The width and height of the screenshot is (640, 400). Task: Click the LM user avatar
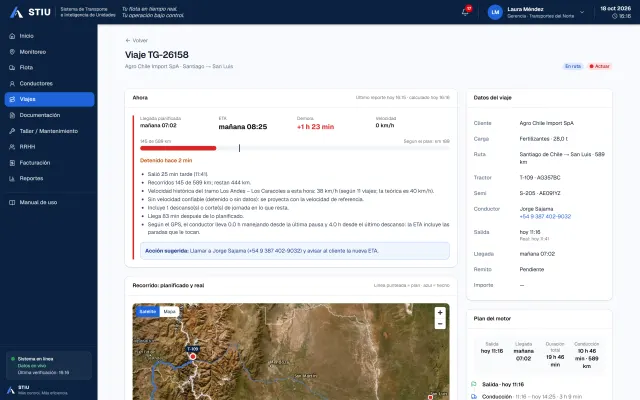(495, 12)
